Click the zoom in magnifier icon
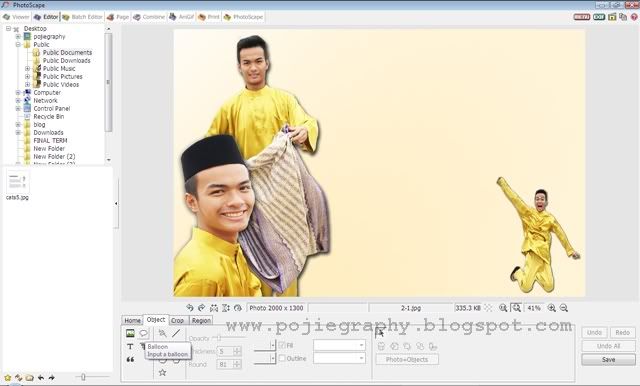This screenshot has width=640, height=386. [551, 308]
